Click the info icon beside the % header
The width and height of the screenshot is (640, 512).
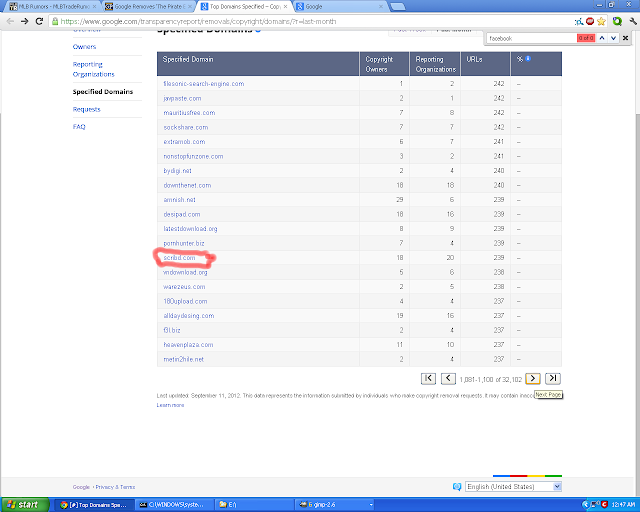pyautogui.click(x=528, y=58)
